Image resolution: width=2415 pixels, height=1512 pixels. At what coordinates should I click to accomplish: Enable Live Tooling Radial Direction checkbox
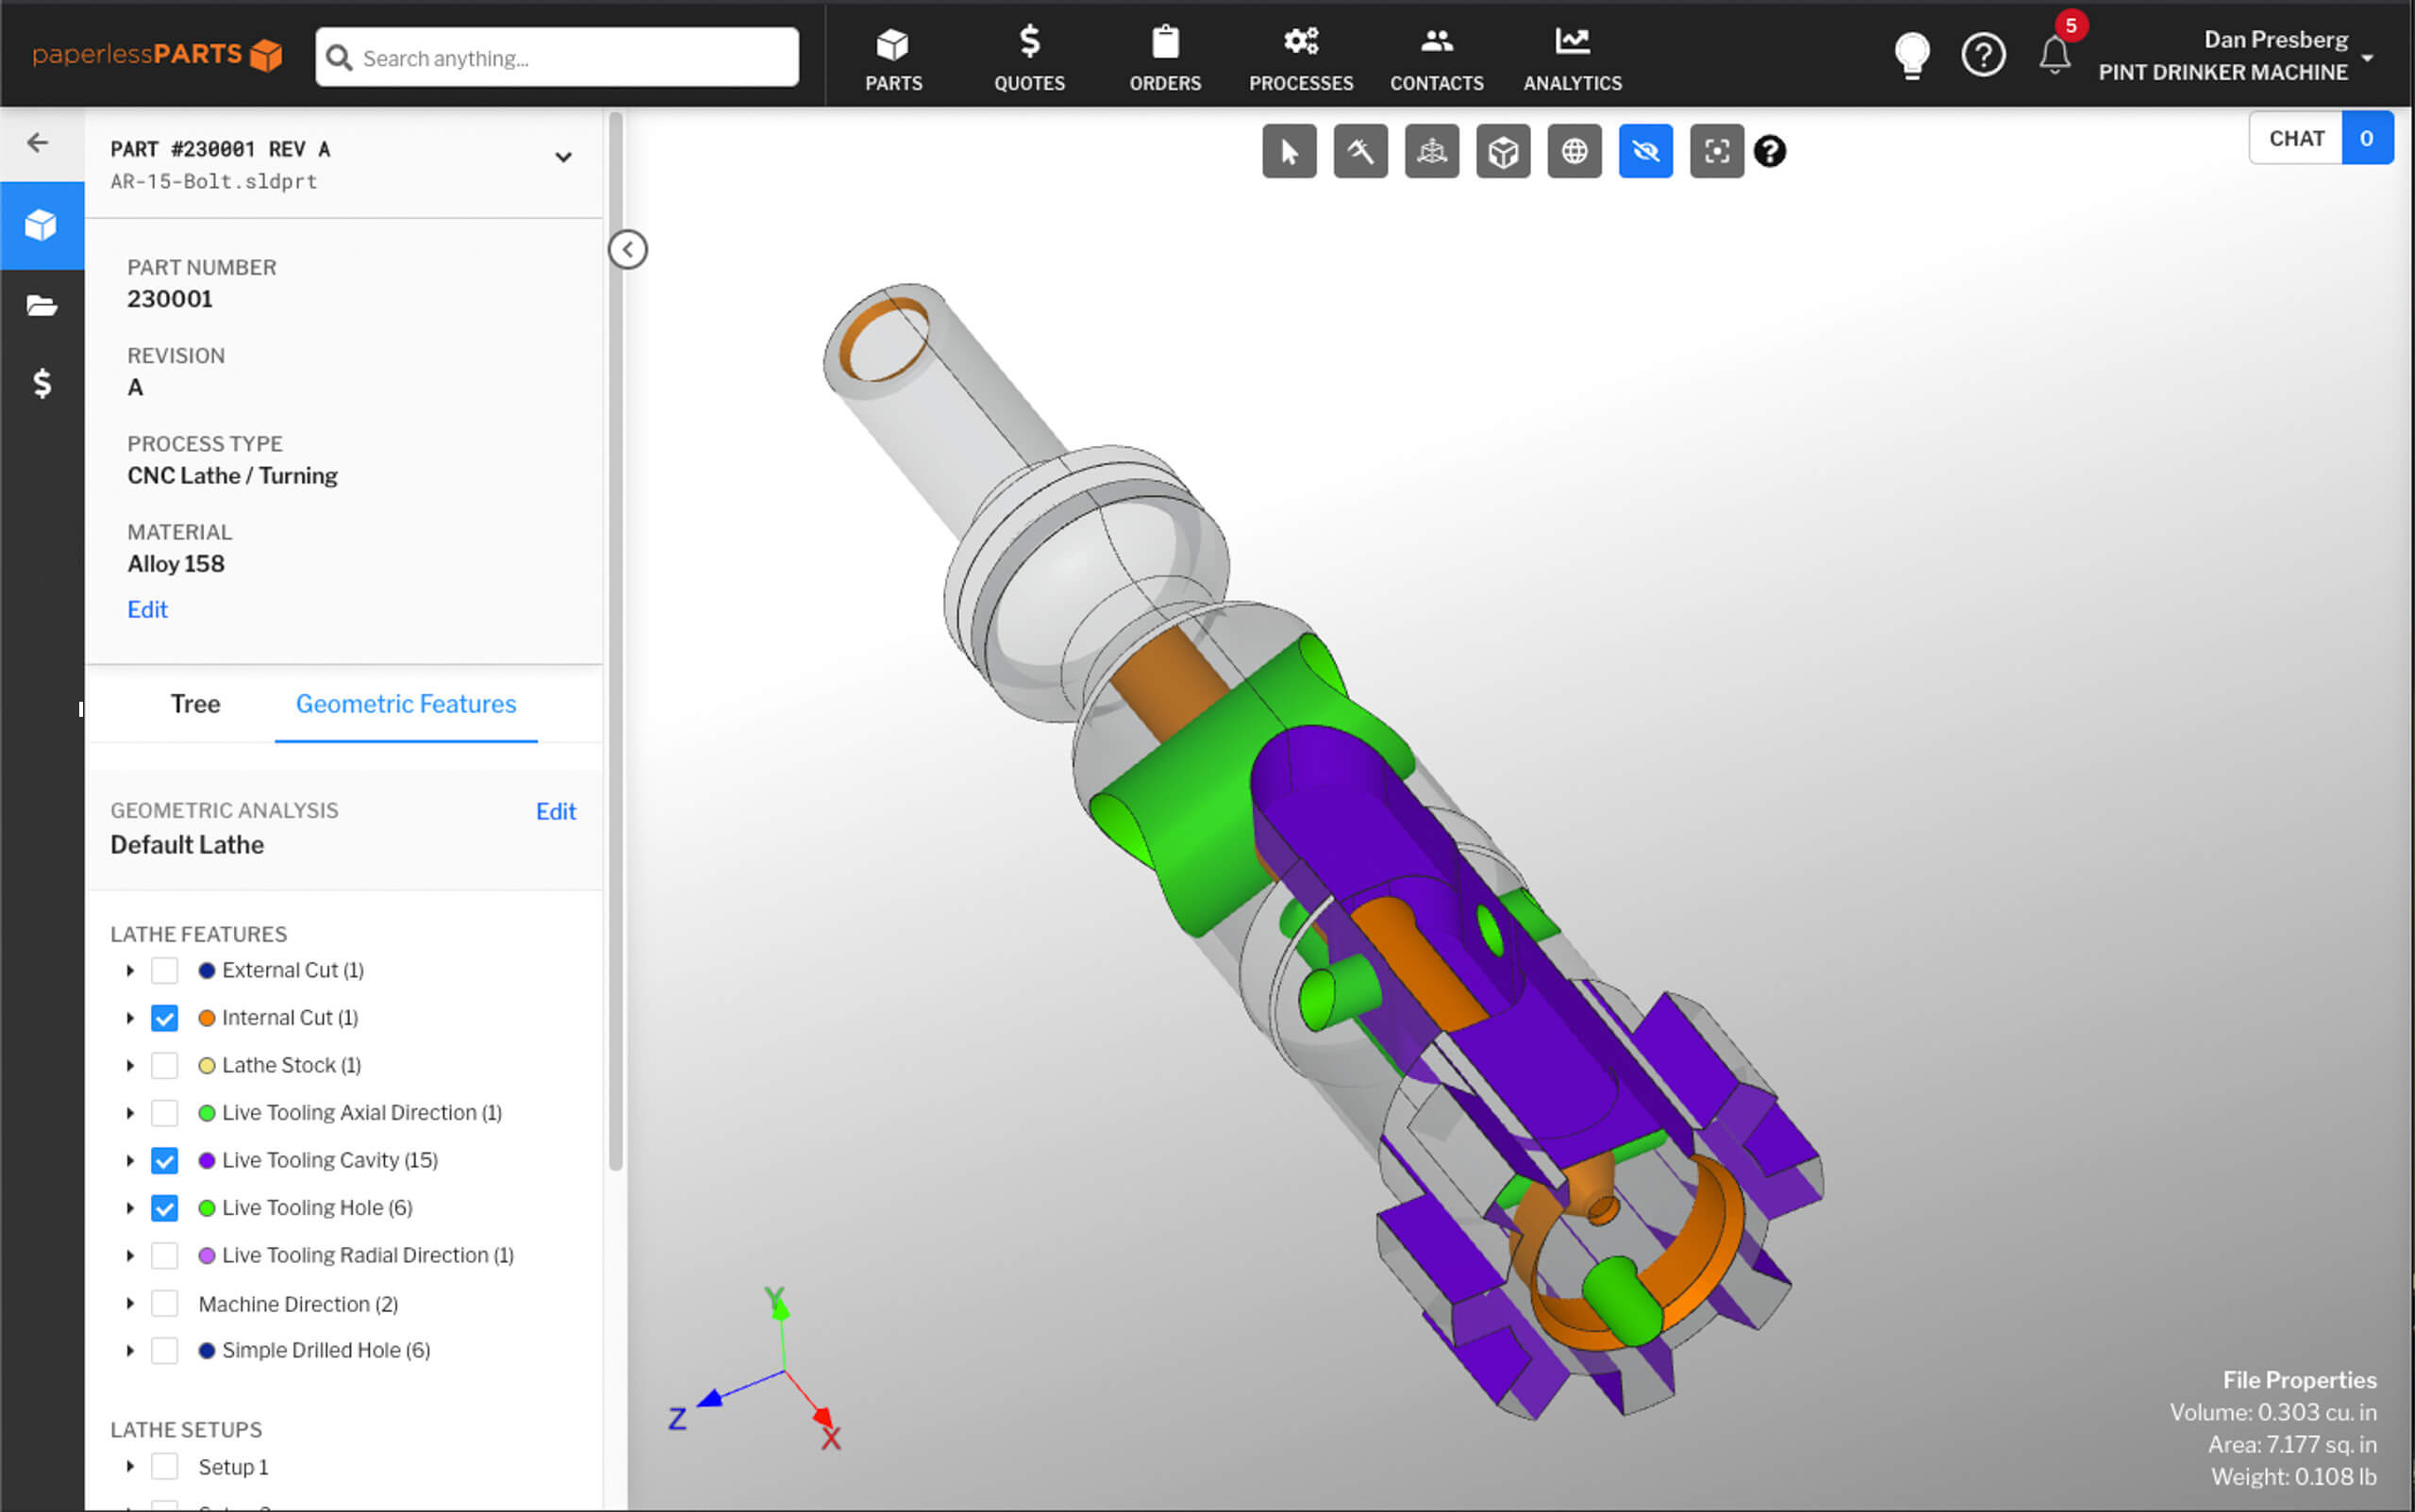pos(165,1255)
